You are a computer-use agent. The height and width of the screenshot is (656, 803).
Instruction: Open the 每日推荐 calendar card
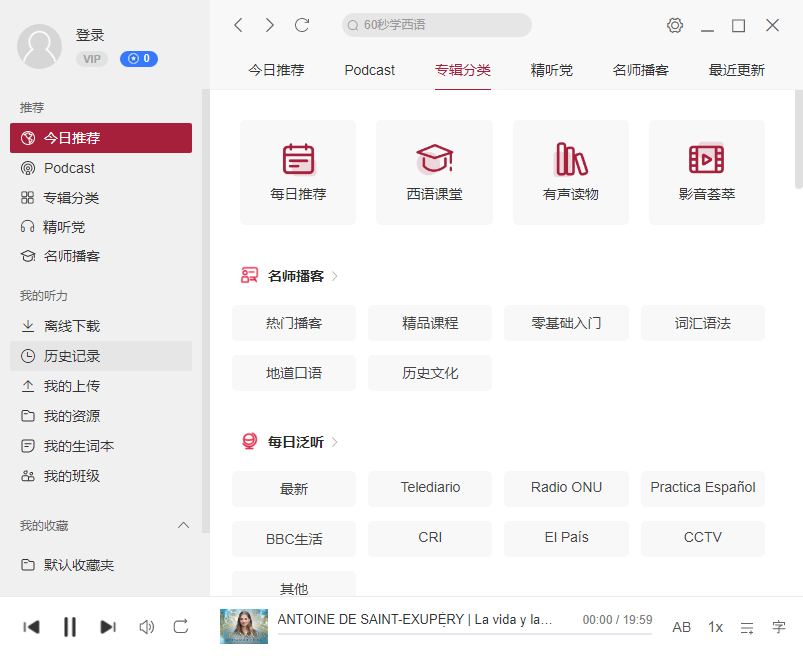coord(298,172)
